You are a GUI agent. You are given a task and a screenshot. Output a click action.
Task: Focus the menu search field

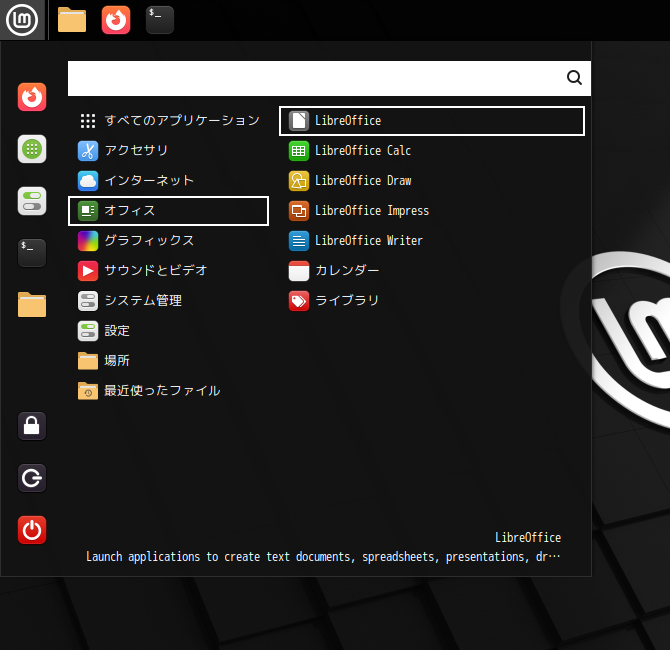point(329,78)
